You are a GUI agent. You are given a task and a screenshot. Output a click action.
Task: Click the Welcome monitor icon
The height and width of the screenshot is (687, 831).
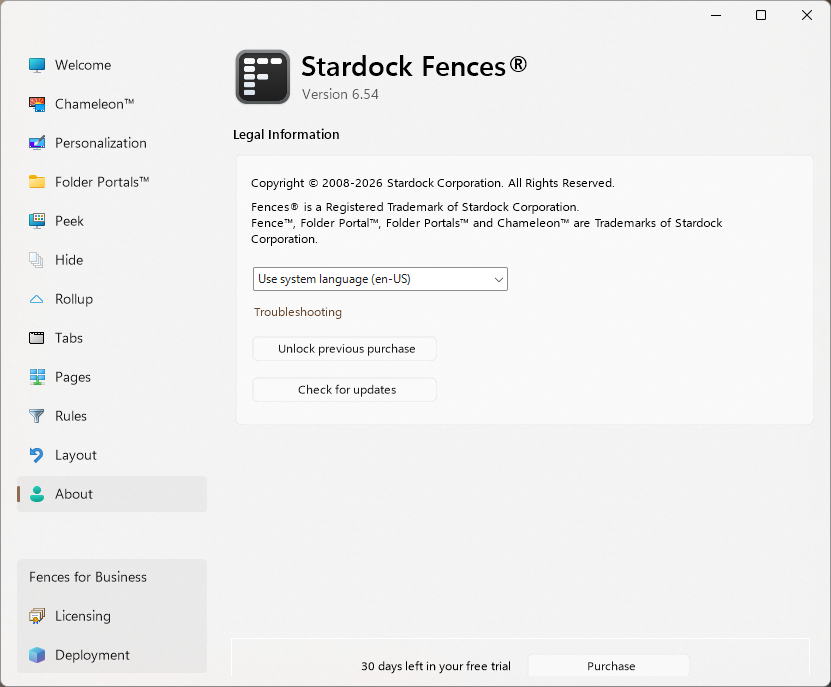pos(37,65)
